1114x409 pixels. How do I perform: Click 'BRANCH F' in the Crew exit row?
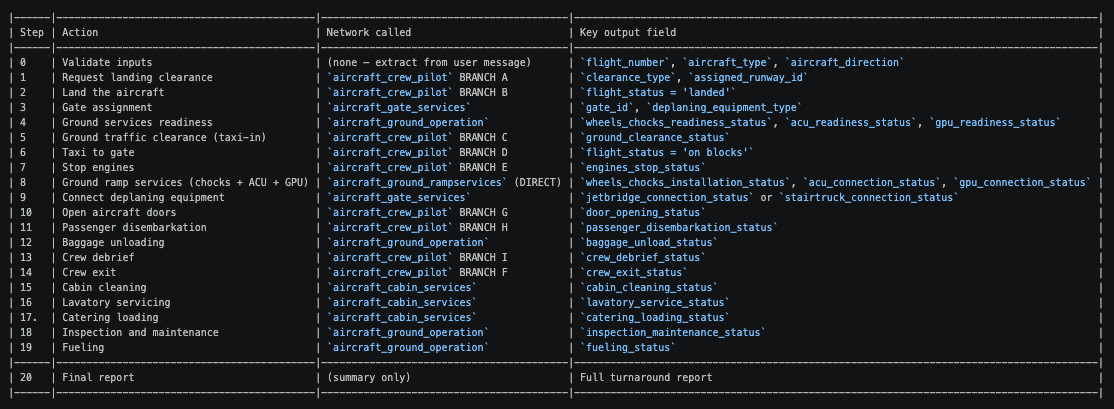(x=483, y=272)
